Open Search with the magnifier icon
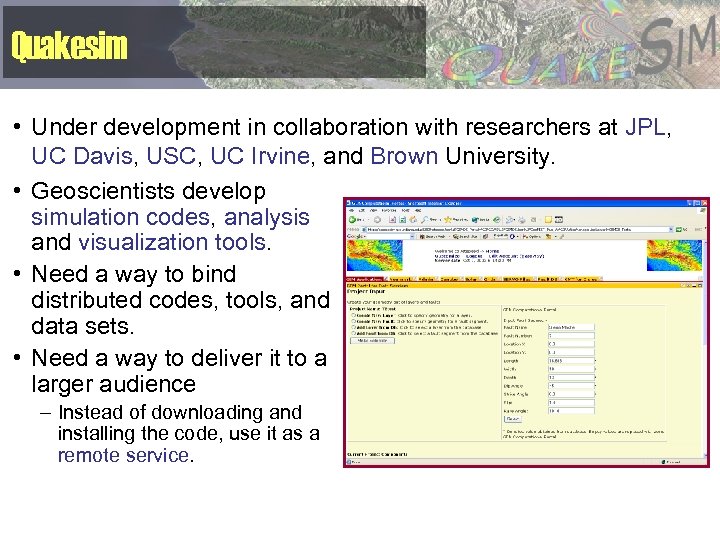This screenshot has height=540, width=720. pyautogui.click(x=425, y=219)
